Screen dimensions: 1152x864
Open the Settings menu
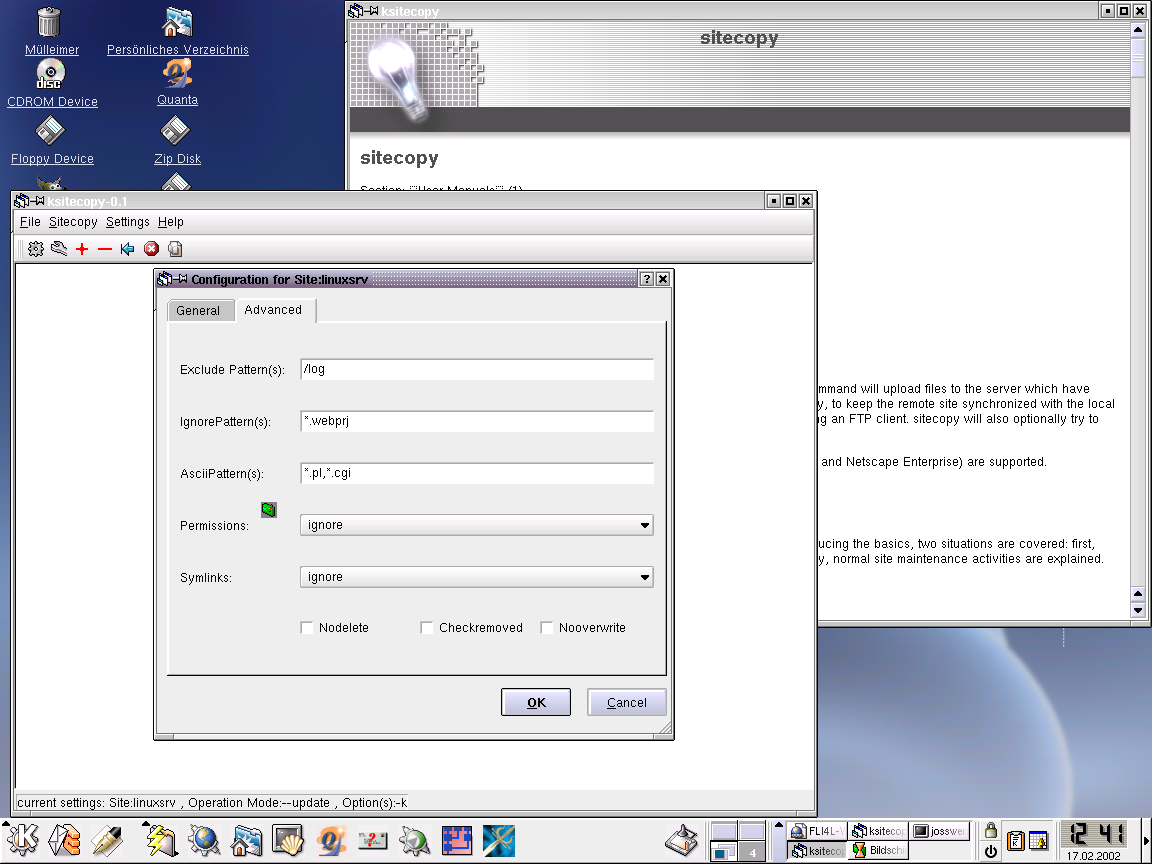click(x=128, y=222)
